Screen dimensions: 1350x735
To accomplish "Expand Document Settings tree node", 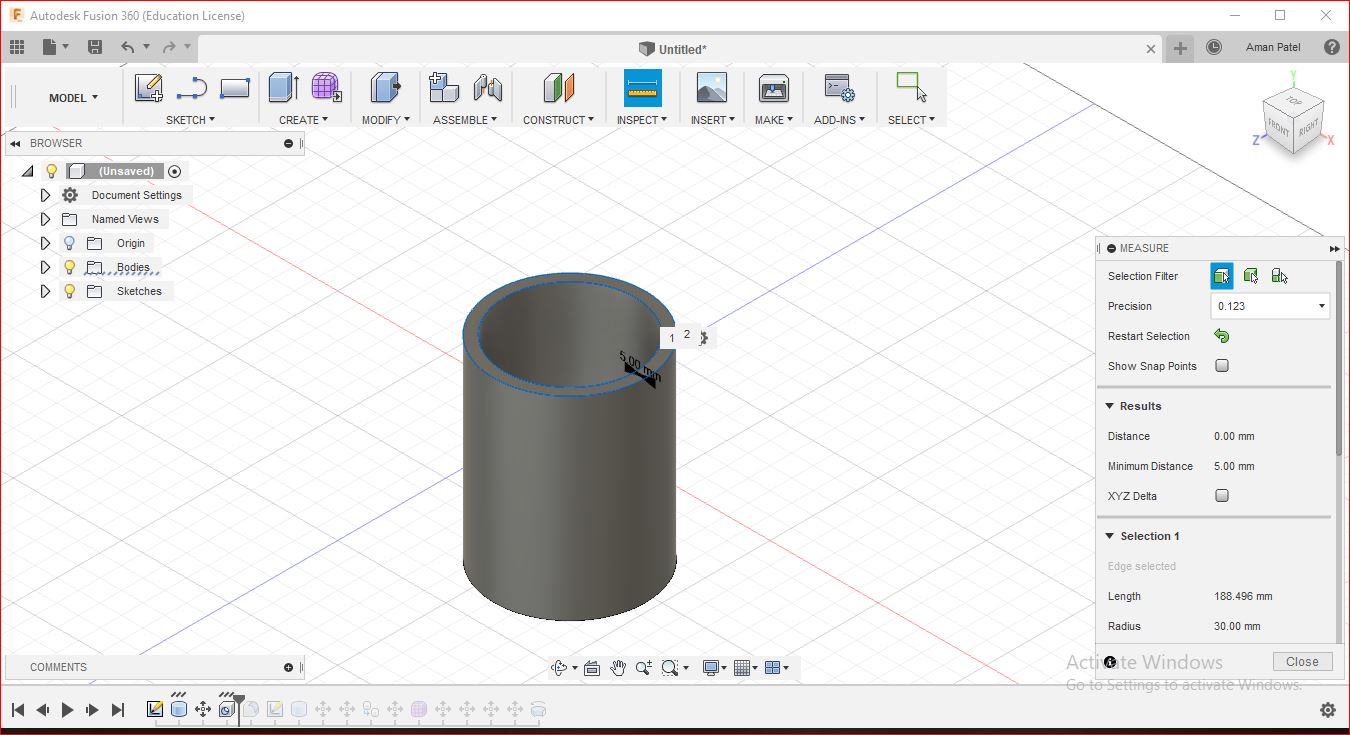I will tap(45, 195).
